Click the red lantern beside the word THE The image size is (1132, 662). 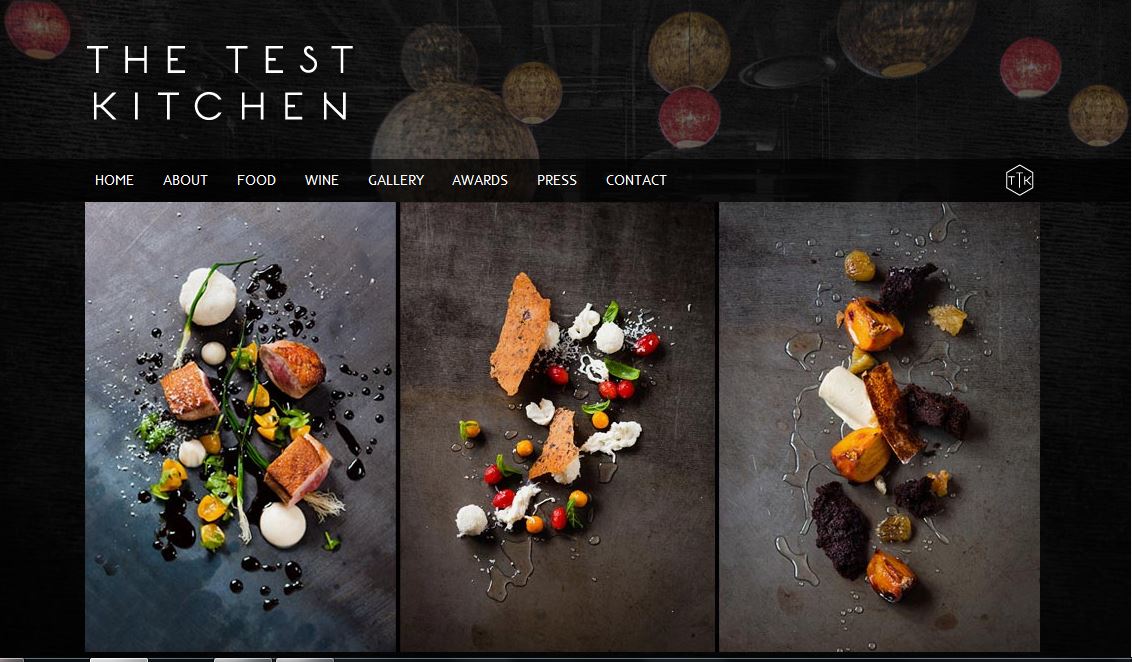coord(38,29)
